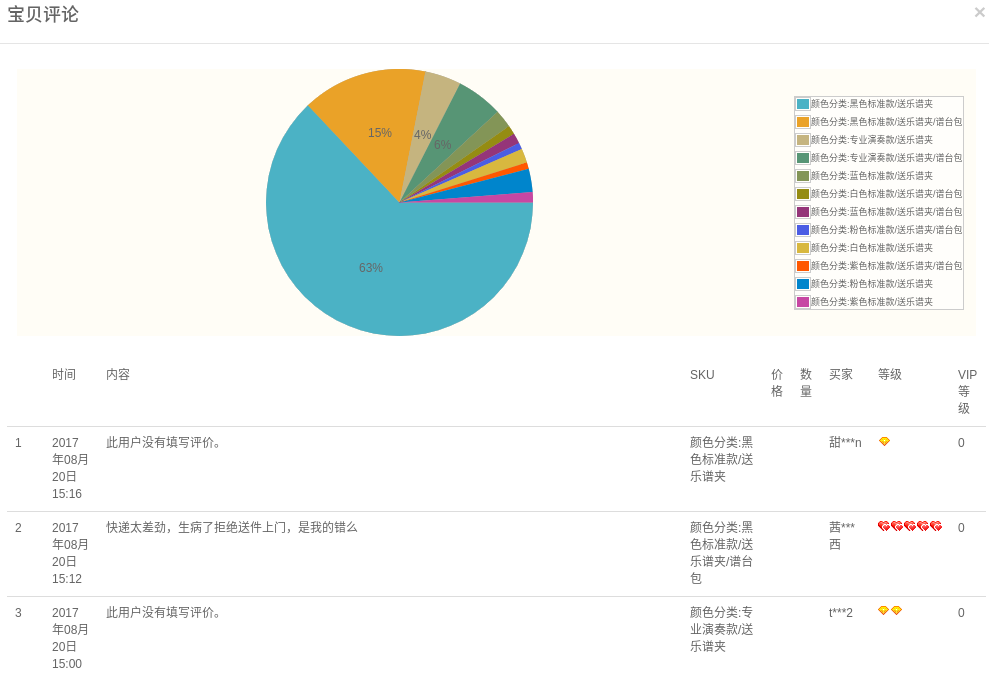Click the 等级 column header

[890, 375]
